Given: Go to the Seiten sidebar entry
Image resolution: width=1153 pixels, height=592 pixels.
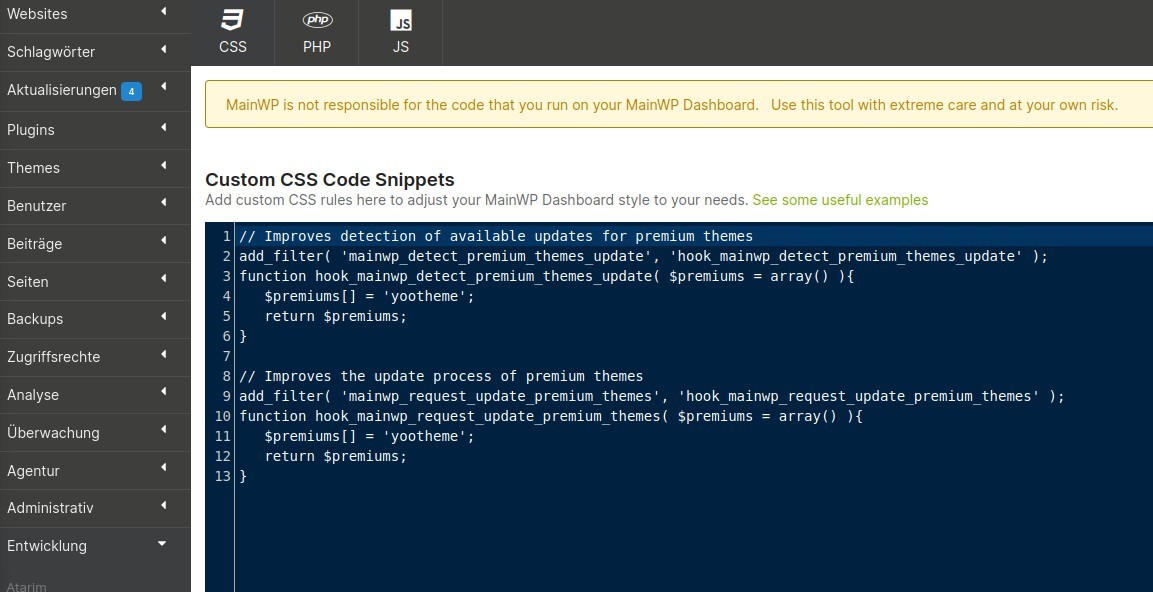Looking at the screenshot, I should click(28, 282).
